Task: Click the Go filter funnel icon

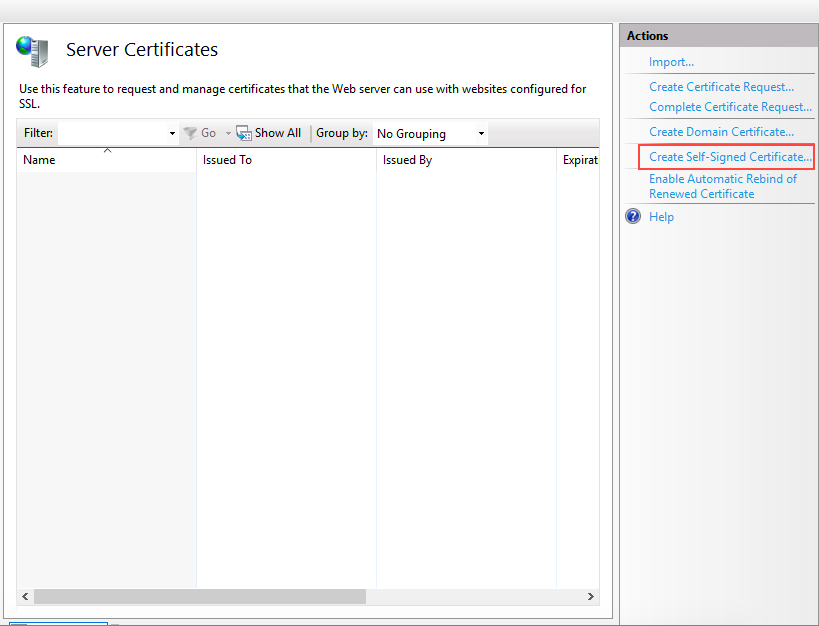Action: tap(190, 133)
